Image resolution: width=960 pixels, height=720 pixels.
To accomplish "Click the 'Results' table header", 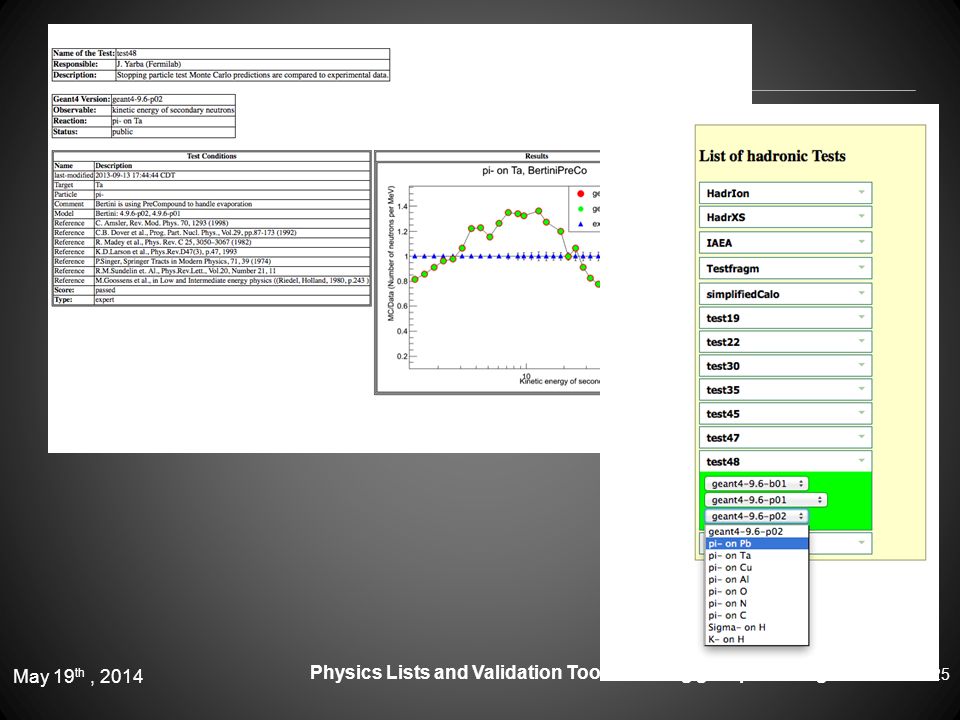I will tap(536, 156).
